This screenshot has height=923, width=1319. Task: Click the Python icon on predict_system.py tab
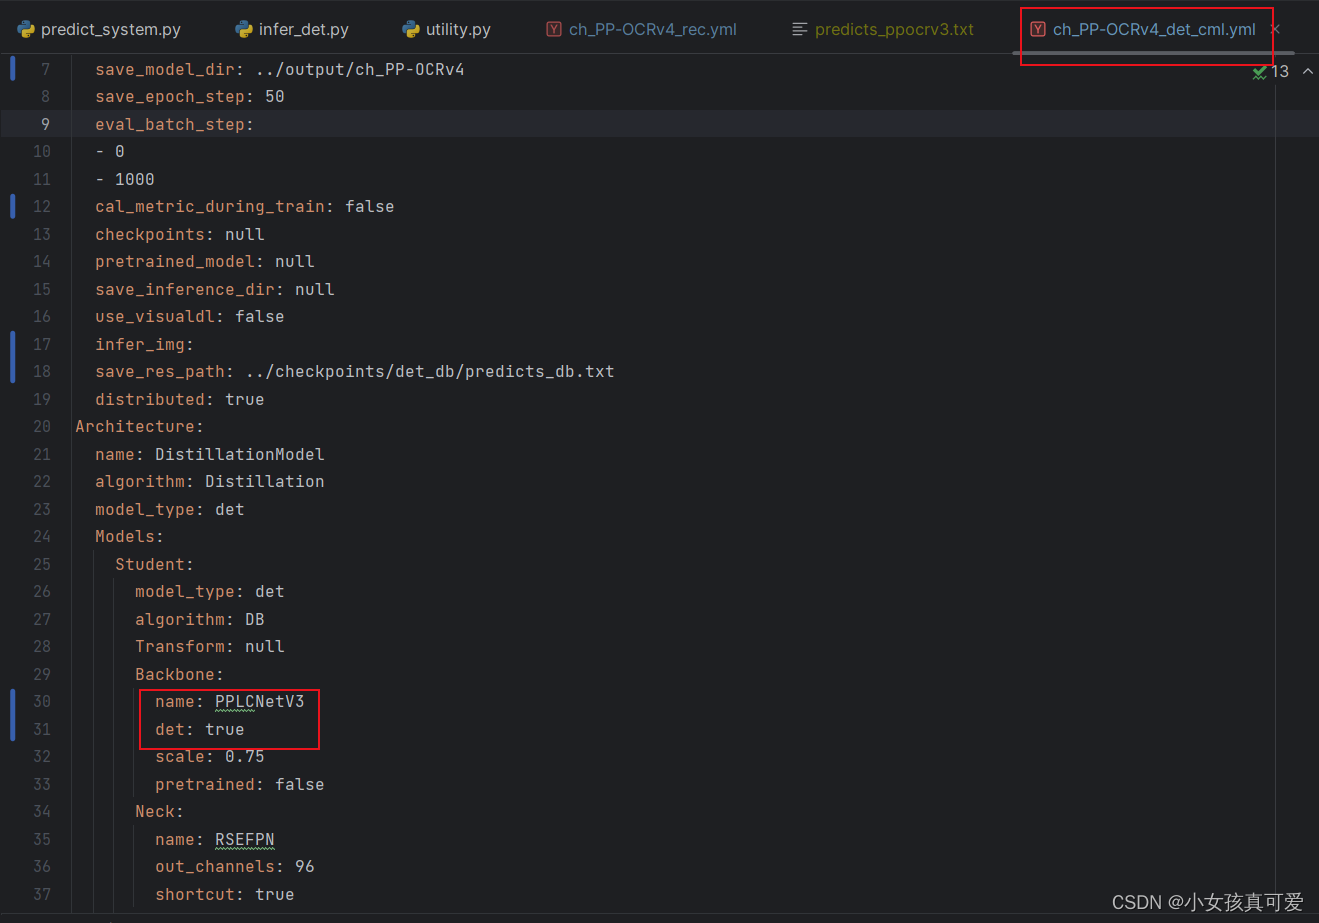[x=26, y=29]
